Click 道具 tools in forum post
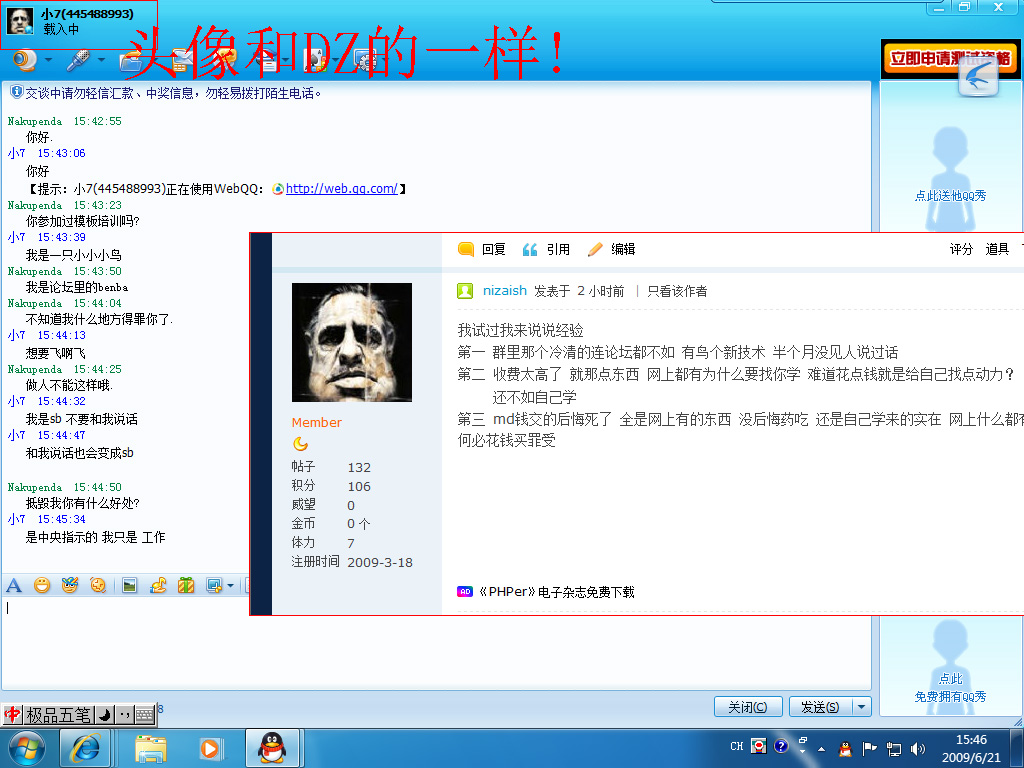Viewport: 1024px width, 768px height. (997, 249)
